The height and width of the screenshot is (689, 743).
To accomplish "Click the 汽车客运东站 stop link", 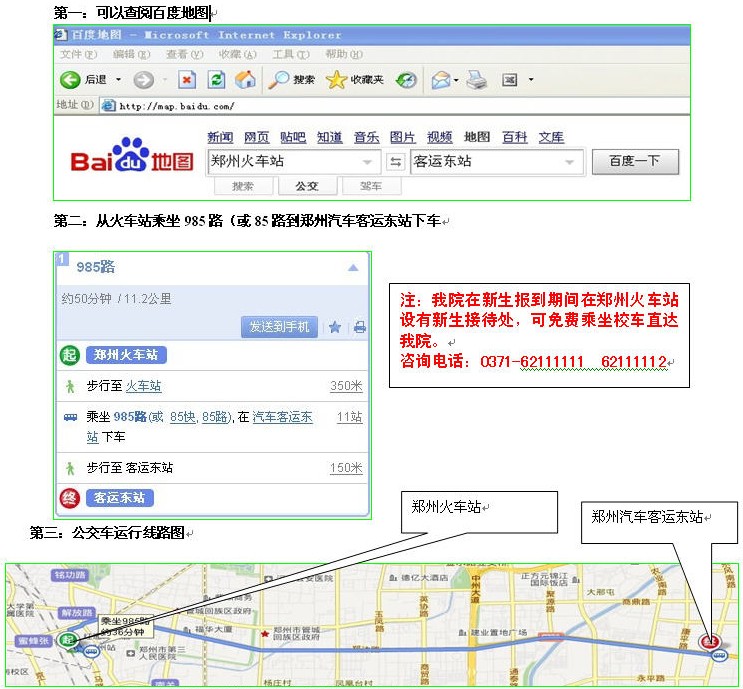I will [x=282, y=417].
